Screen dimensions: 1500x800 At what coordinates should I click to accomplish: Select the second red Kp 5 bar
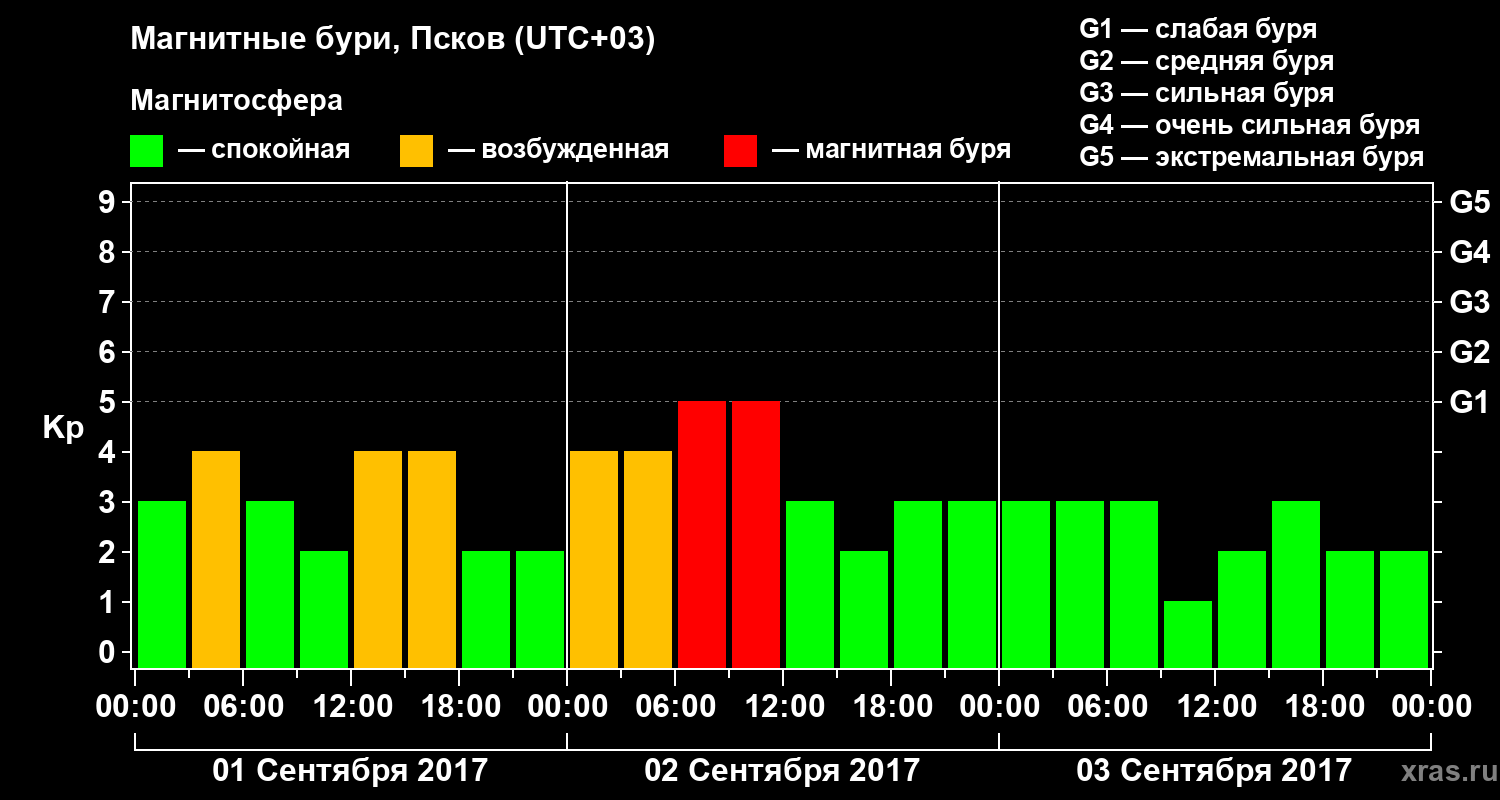pos(756,534)
